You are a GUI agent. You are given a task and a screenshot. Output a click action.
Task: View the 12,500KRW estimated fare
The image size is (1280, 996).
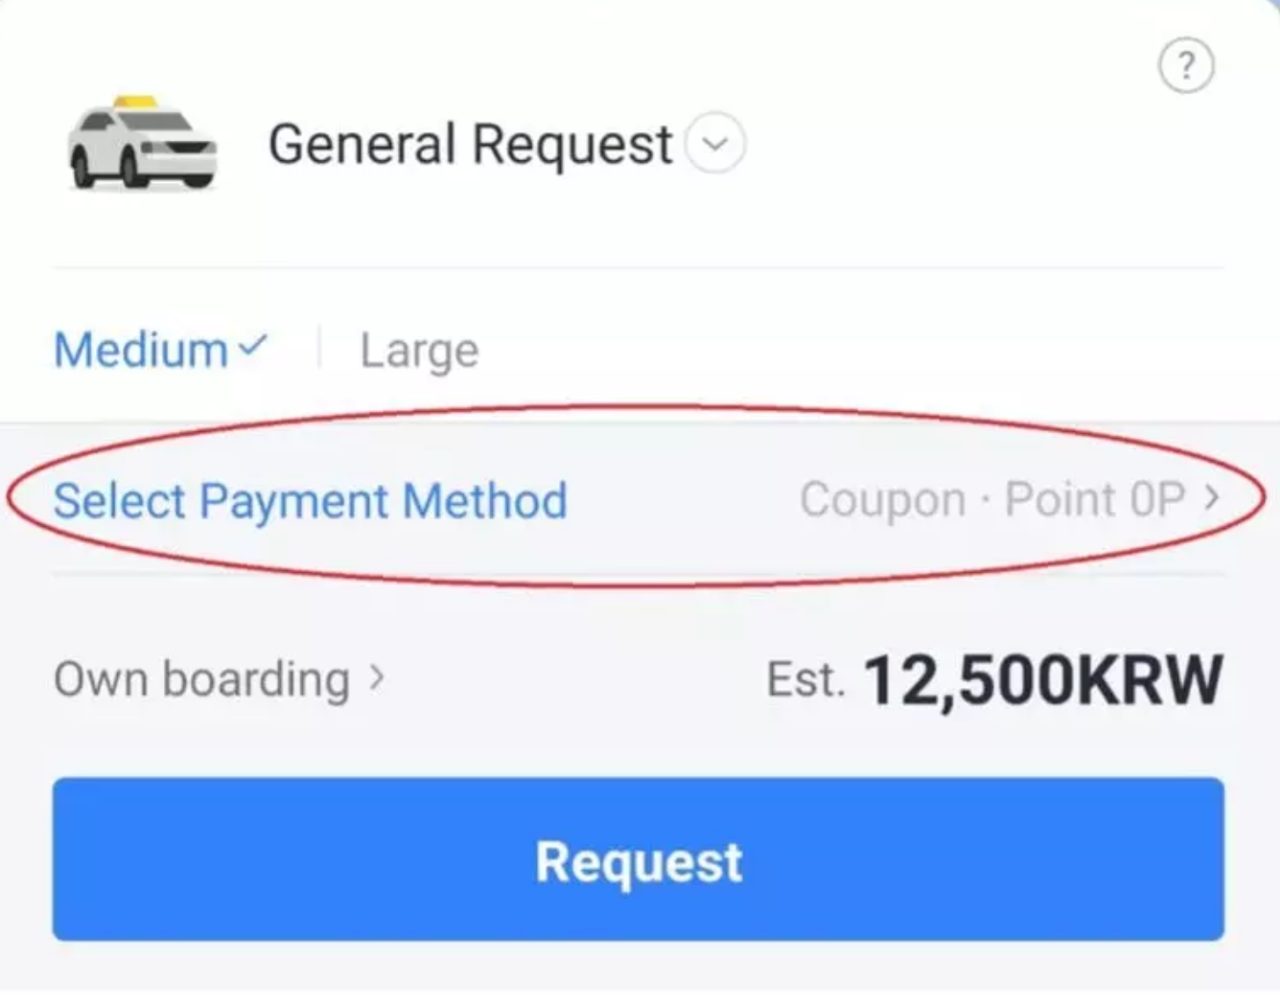1043,681
